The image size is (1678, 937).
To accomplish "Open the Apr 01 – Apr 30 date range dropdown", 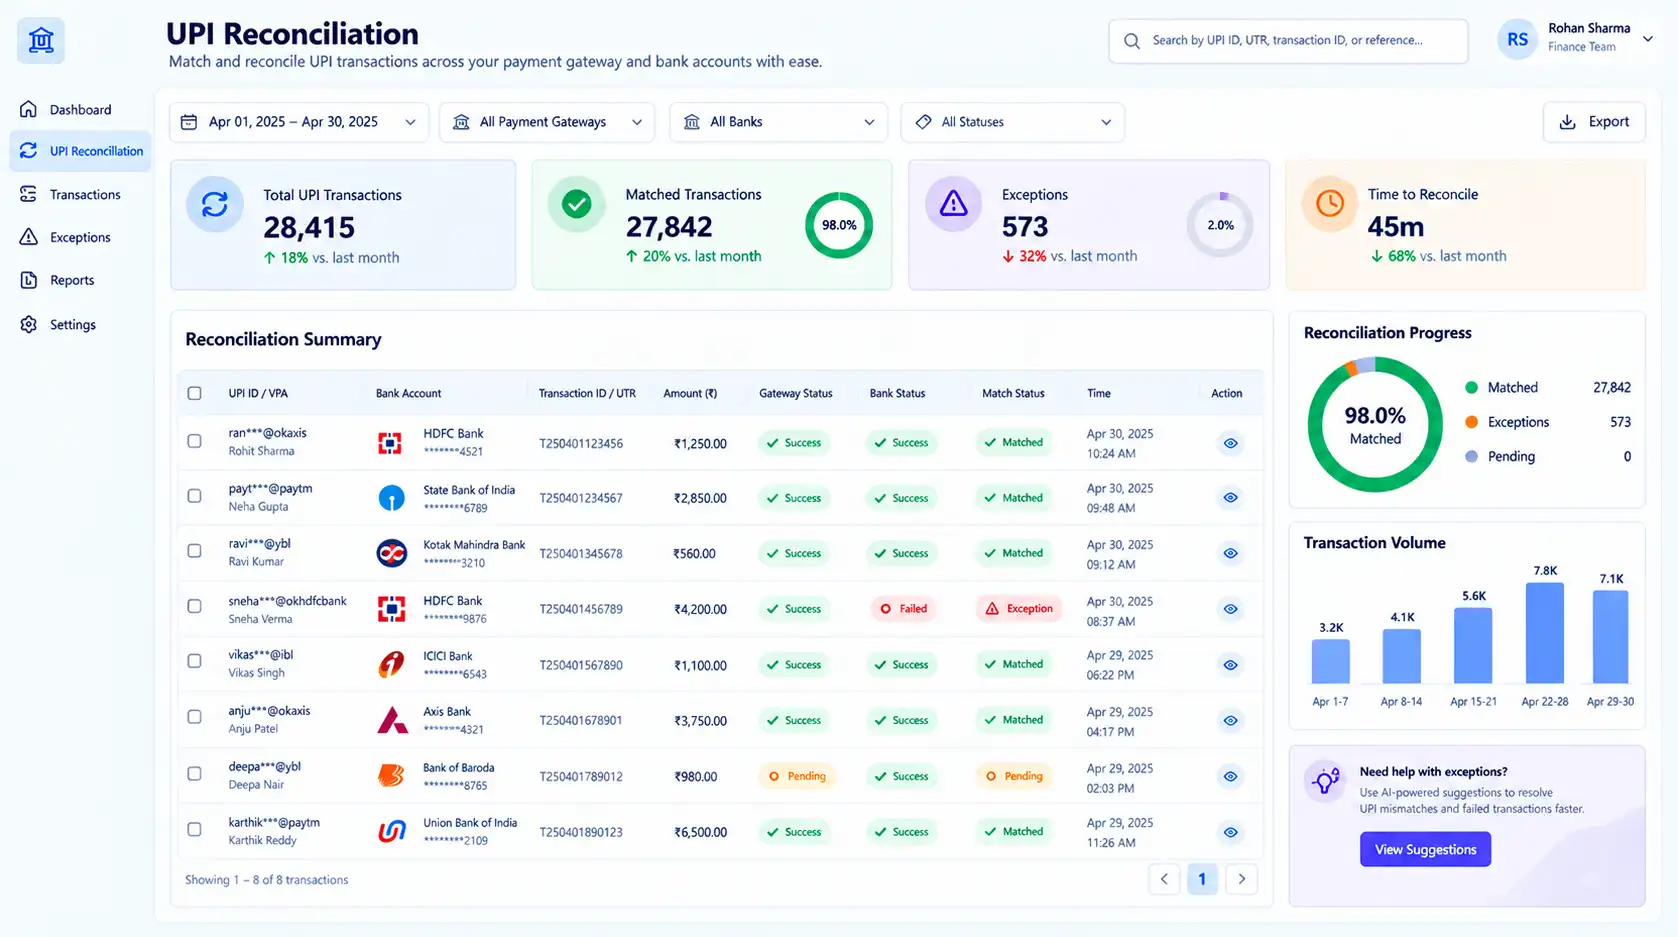I will pyautogui.click(x=298, y=122).
